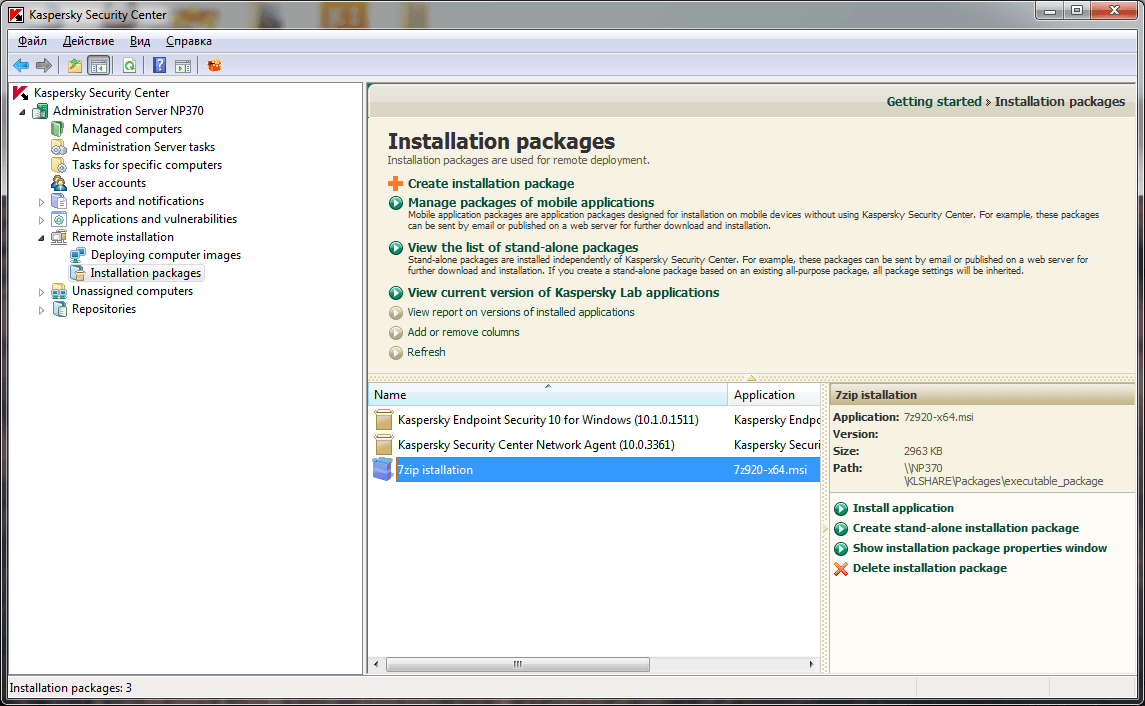Toggle the show/hide console tree icon
The image size is (1145, 706).
pos(99,66)
